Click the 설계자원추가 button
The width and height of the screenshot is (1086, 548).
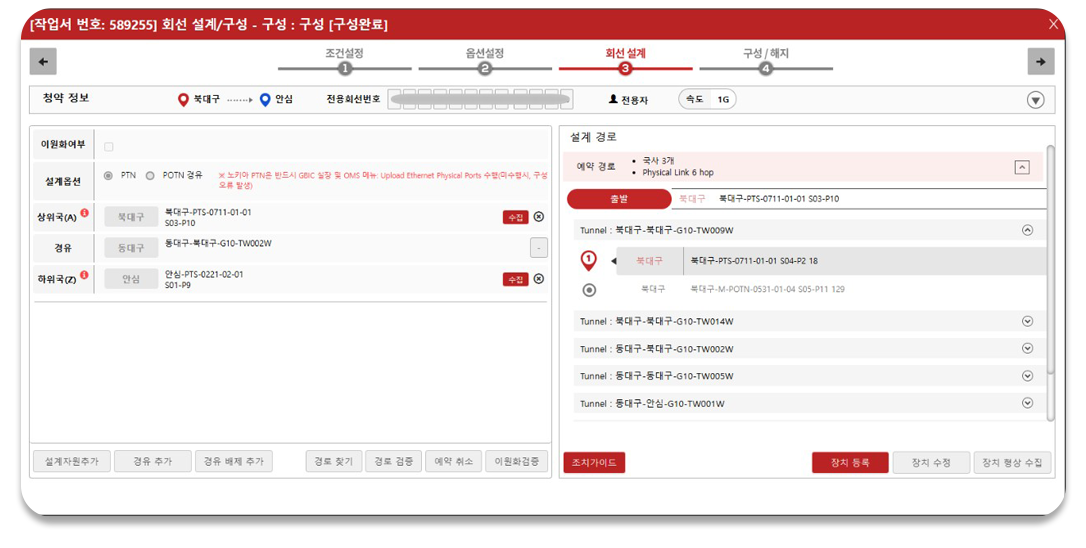[72, 461]
